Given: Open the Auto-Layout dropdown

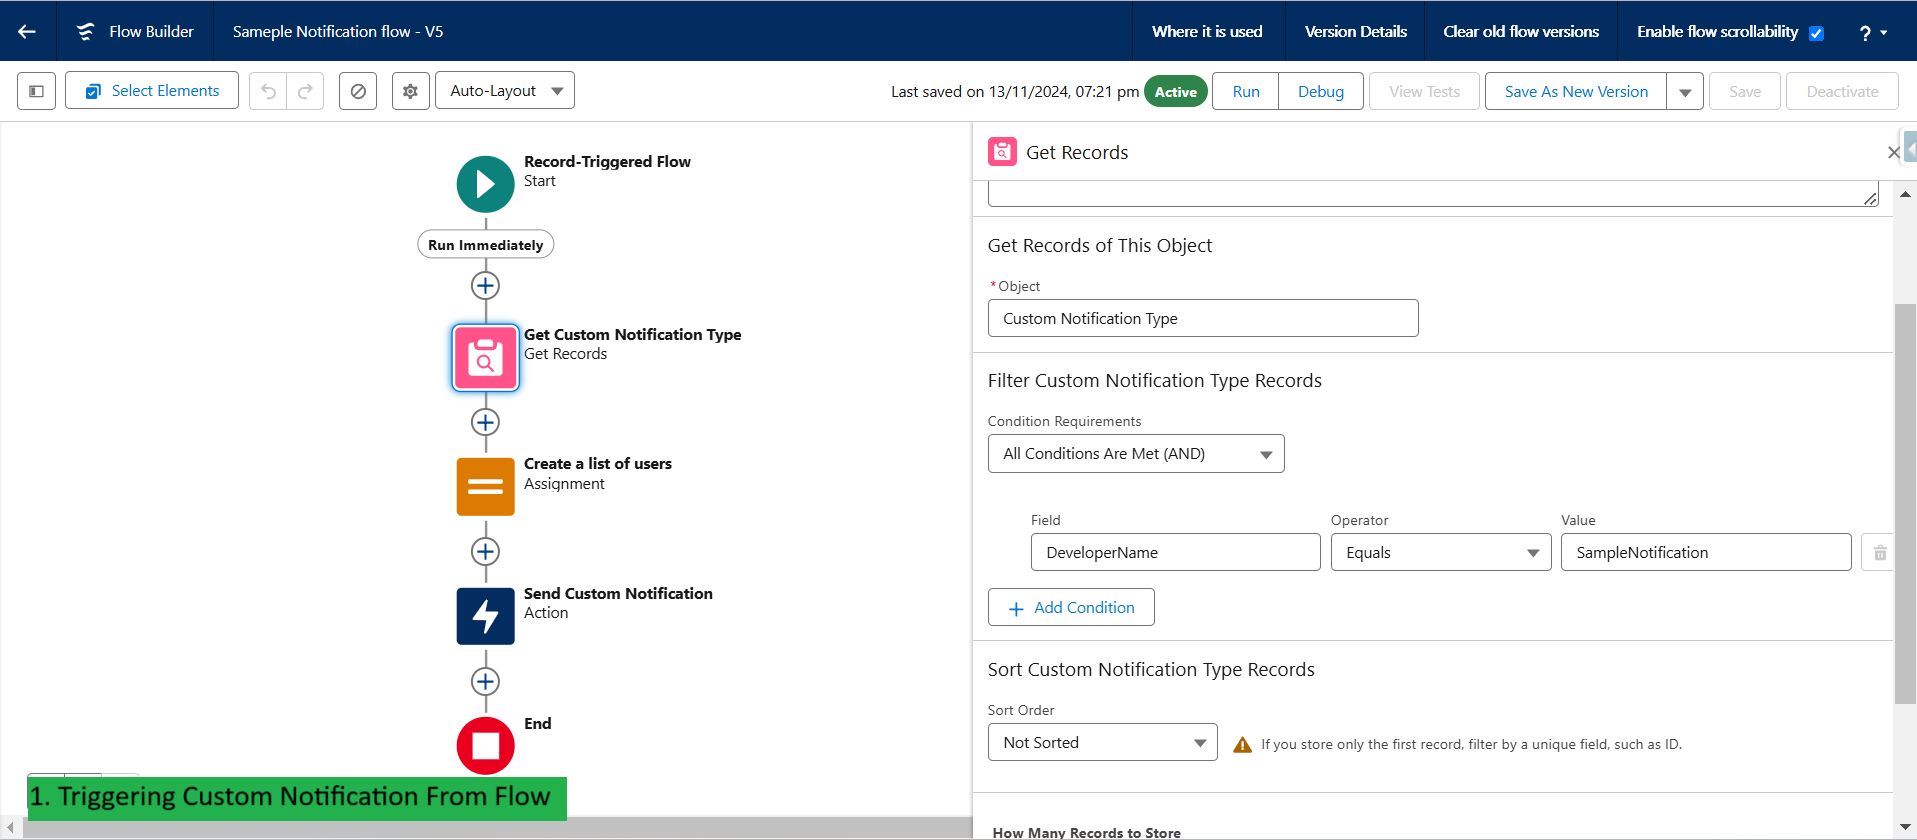Looking at the screenshot, I should click(505, 91).
